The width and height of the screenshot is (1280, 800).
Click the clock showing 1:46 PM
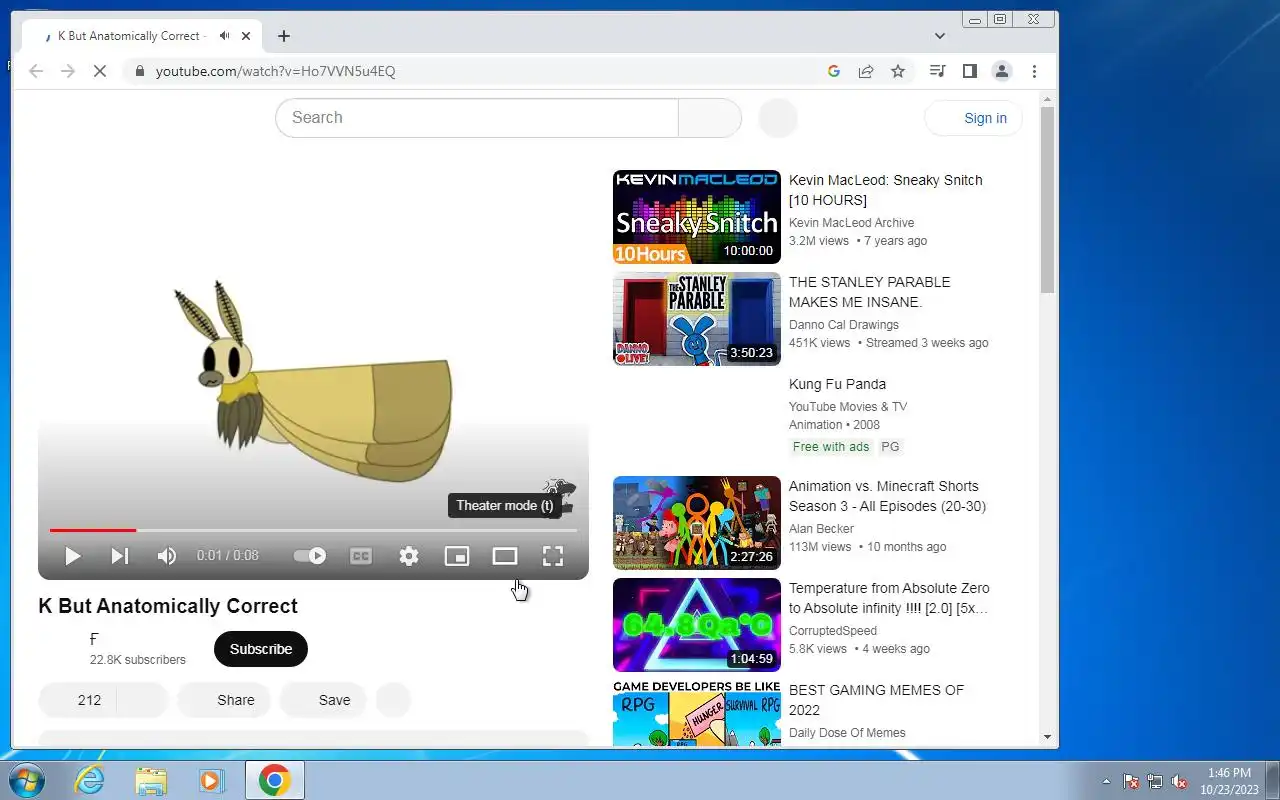coord(1229,773)
